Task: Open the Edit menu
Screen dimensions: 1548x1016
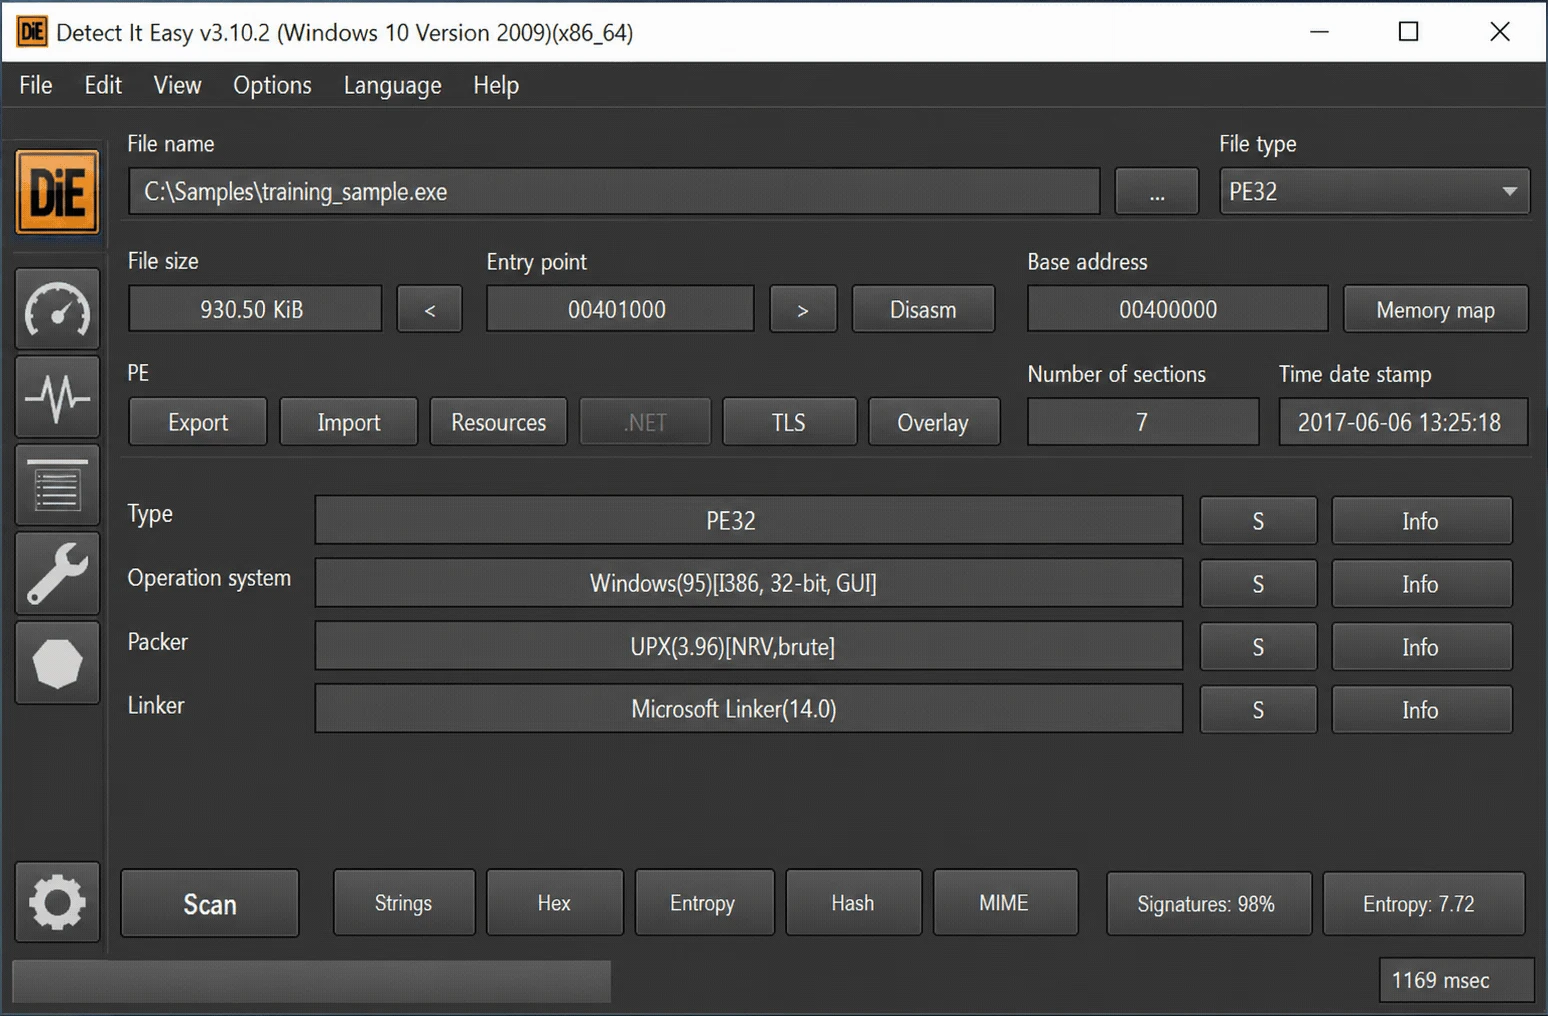Action: pyautogui.click(x=103, y=85)
